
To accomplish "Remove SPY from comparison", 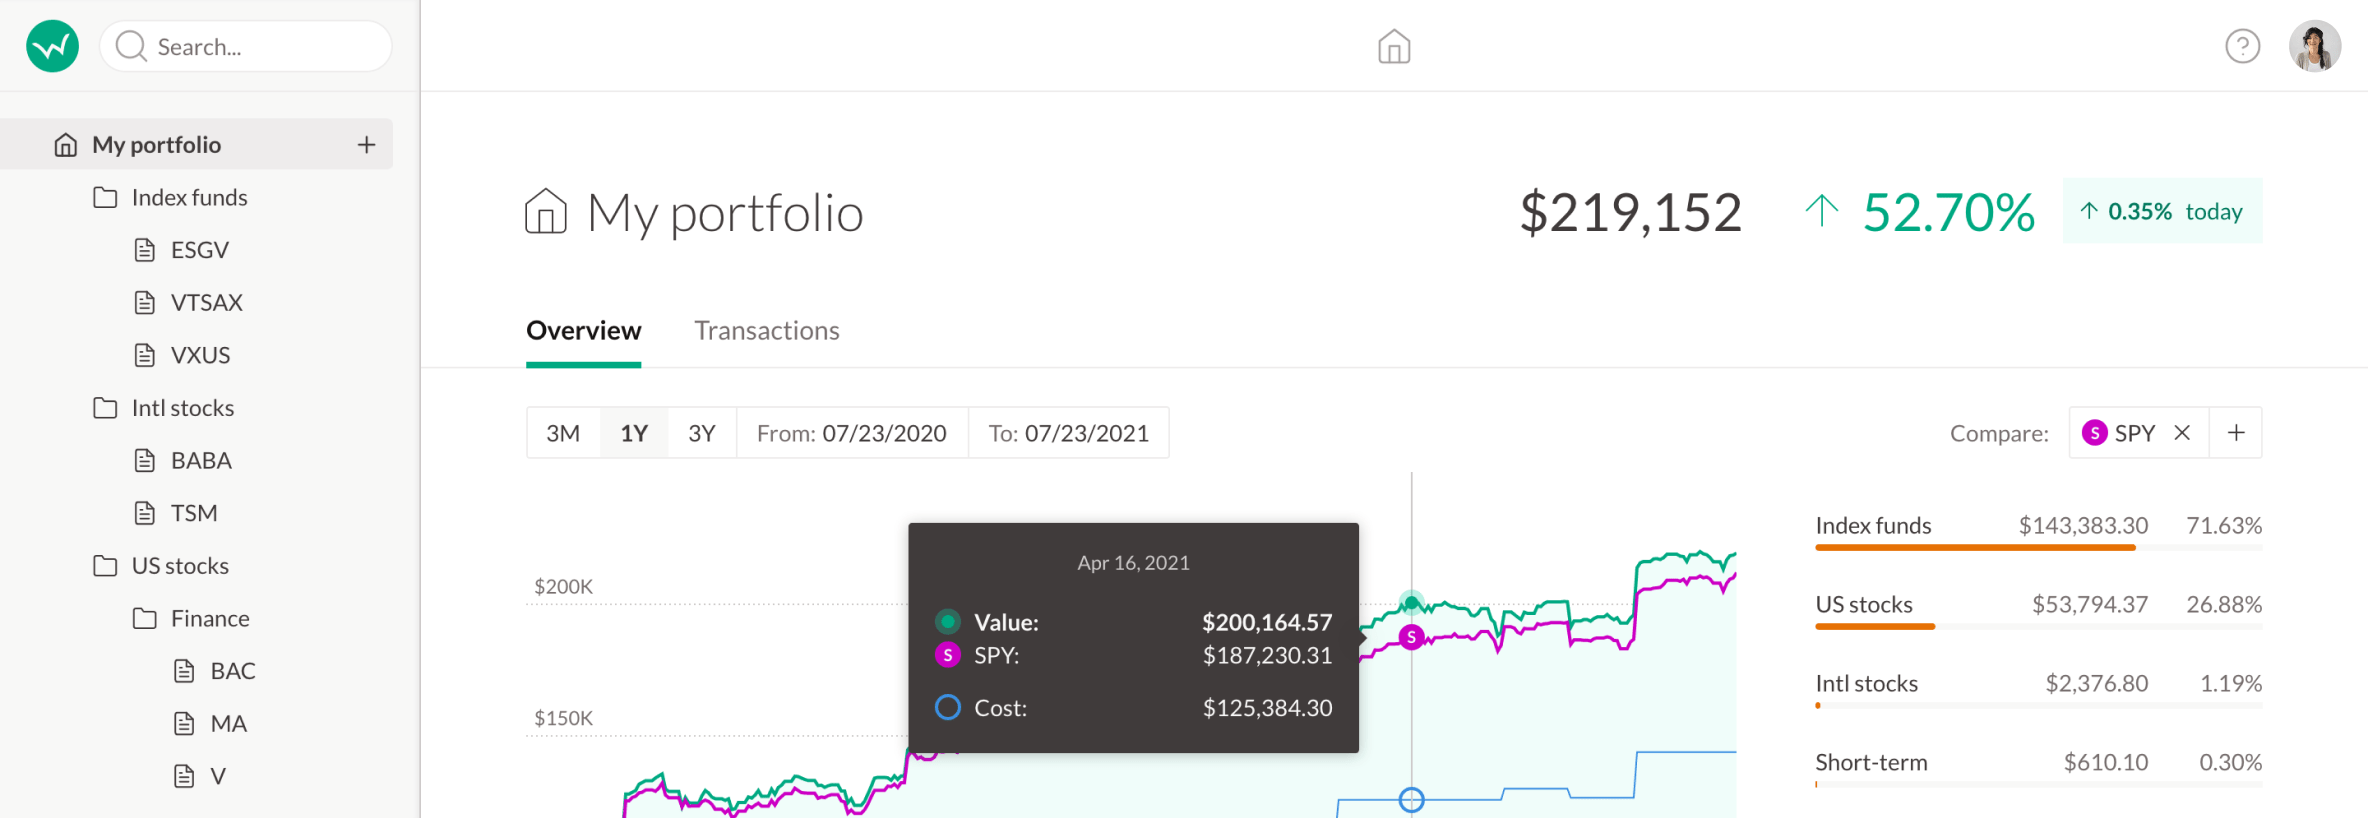I will tap(2182, 433).
